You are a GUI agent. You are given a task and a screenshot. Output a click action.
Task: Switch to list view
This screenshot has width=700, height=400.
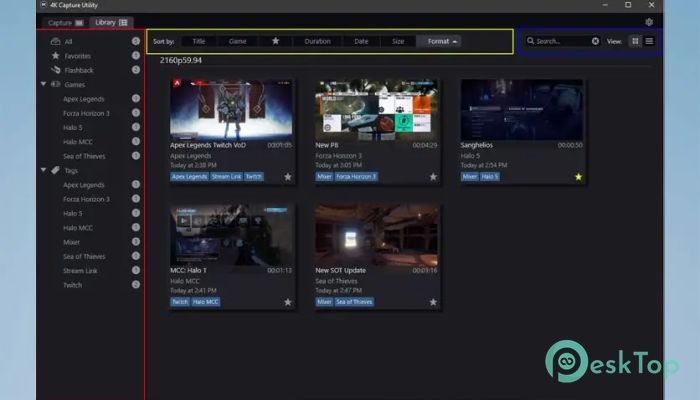point(650,41)
